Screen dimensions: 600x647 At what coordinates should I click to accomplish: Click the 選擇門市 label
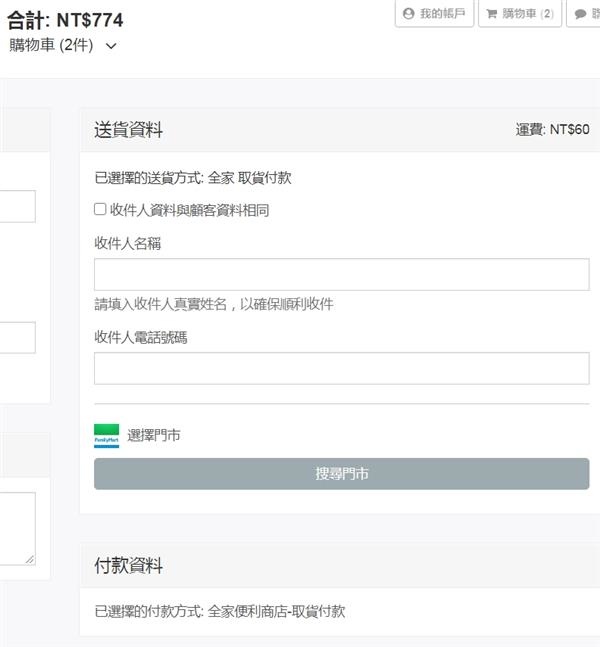coord(154,435)
